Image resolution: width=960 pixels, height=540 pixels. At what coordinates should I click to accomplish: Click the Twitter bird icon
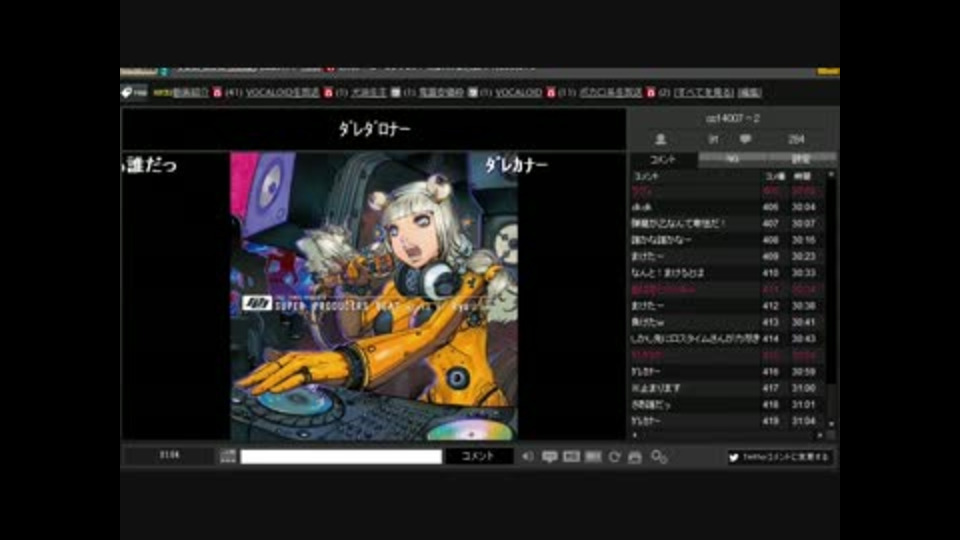(733, 457)
